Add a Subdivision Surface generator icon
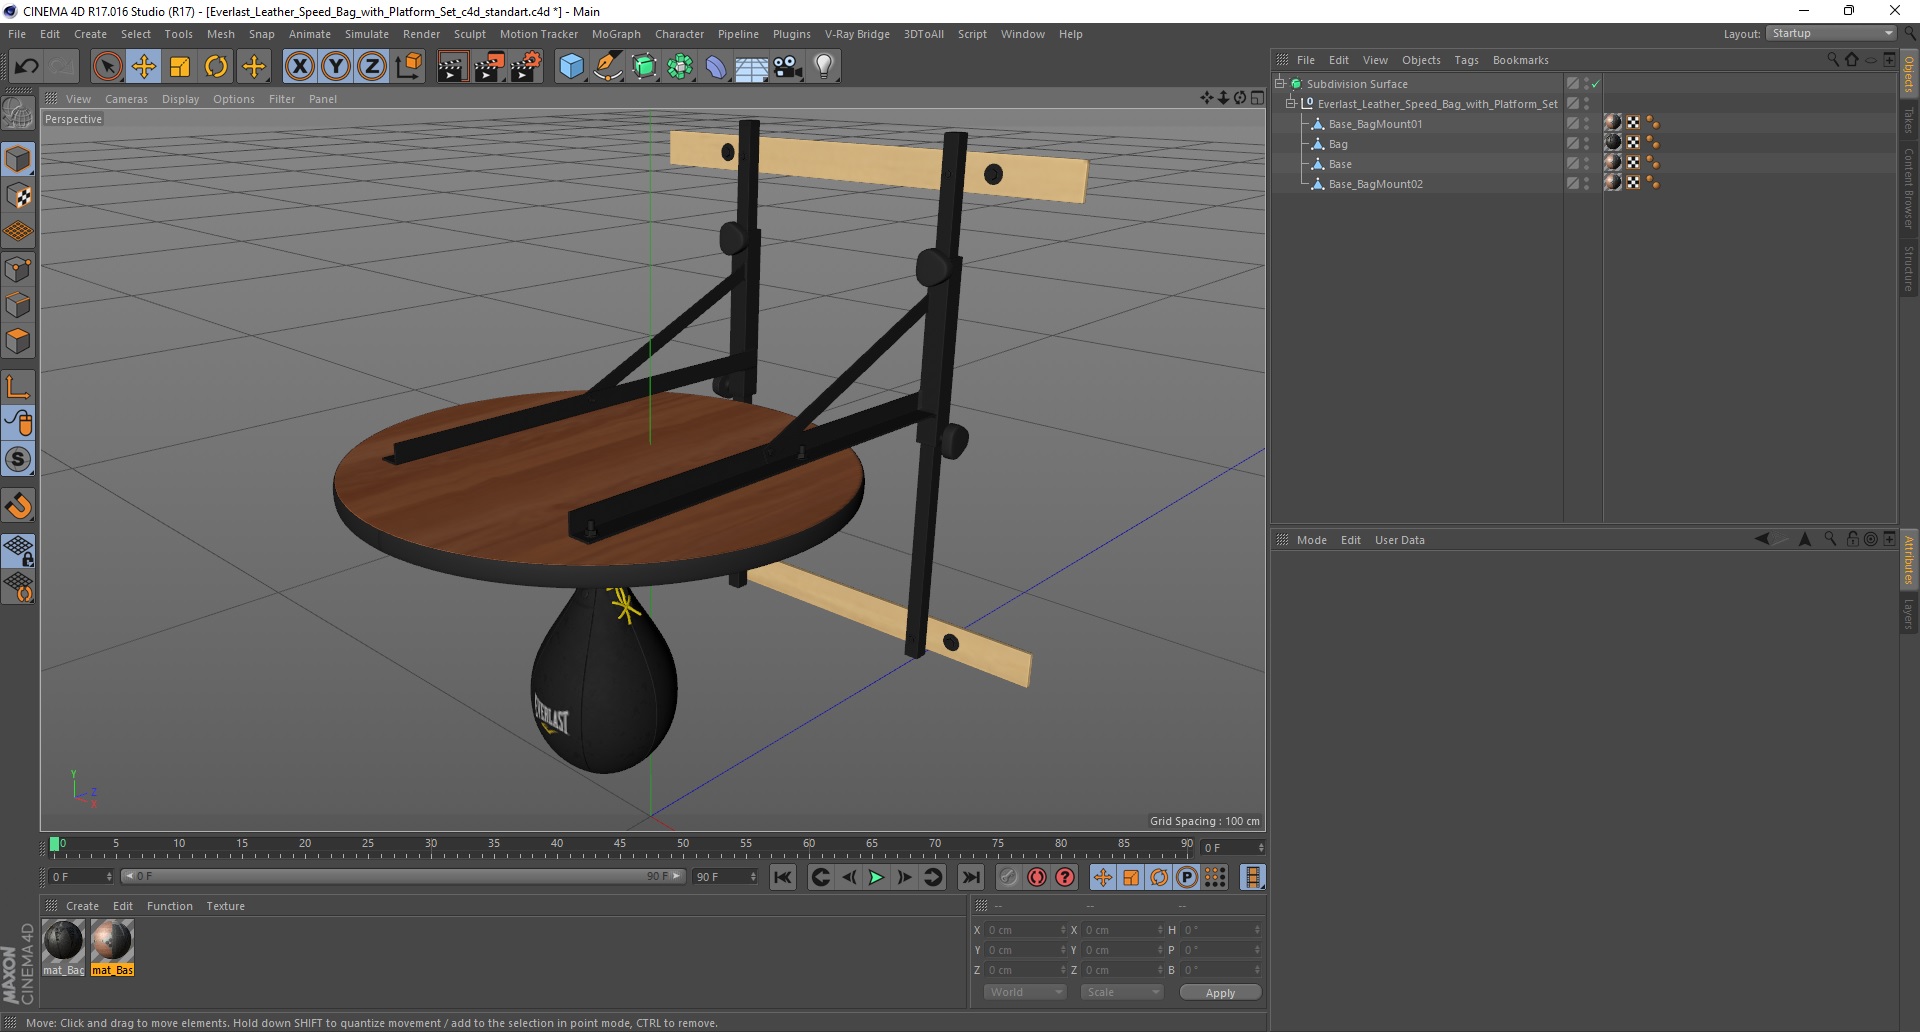1920x1032 pixels. tap(645, 66)
